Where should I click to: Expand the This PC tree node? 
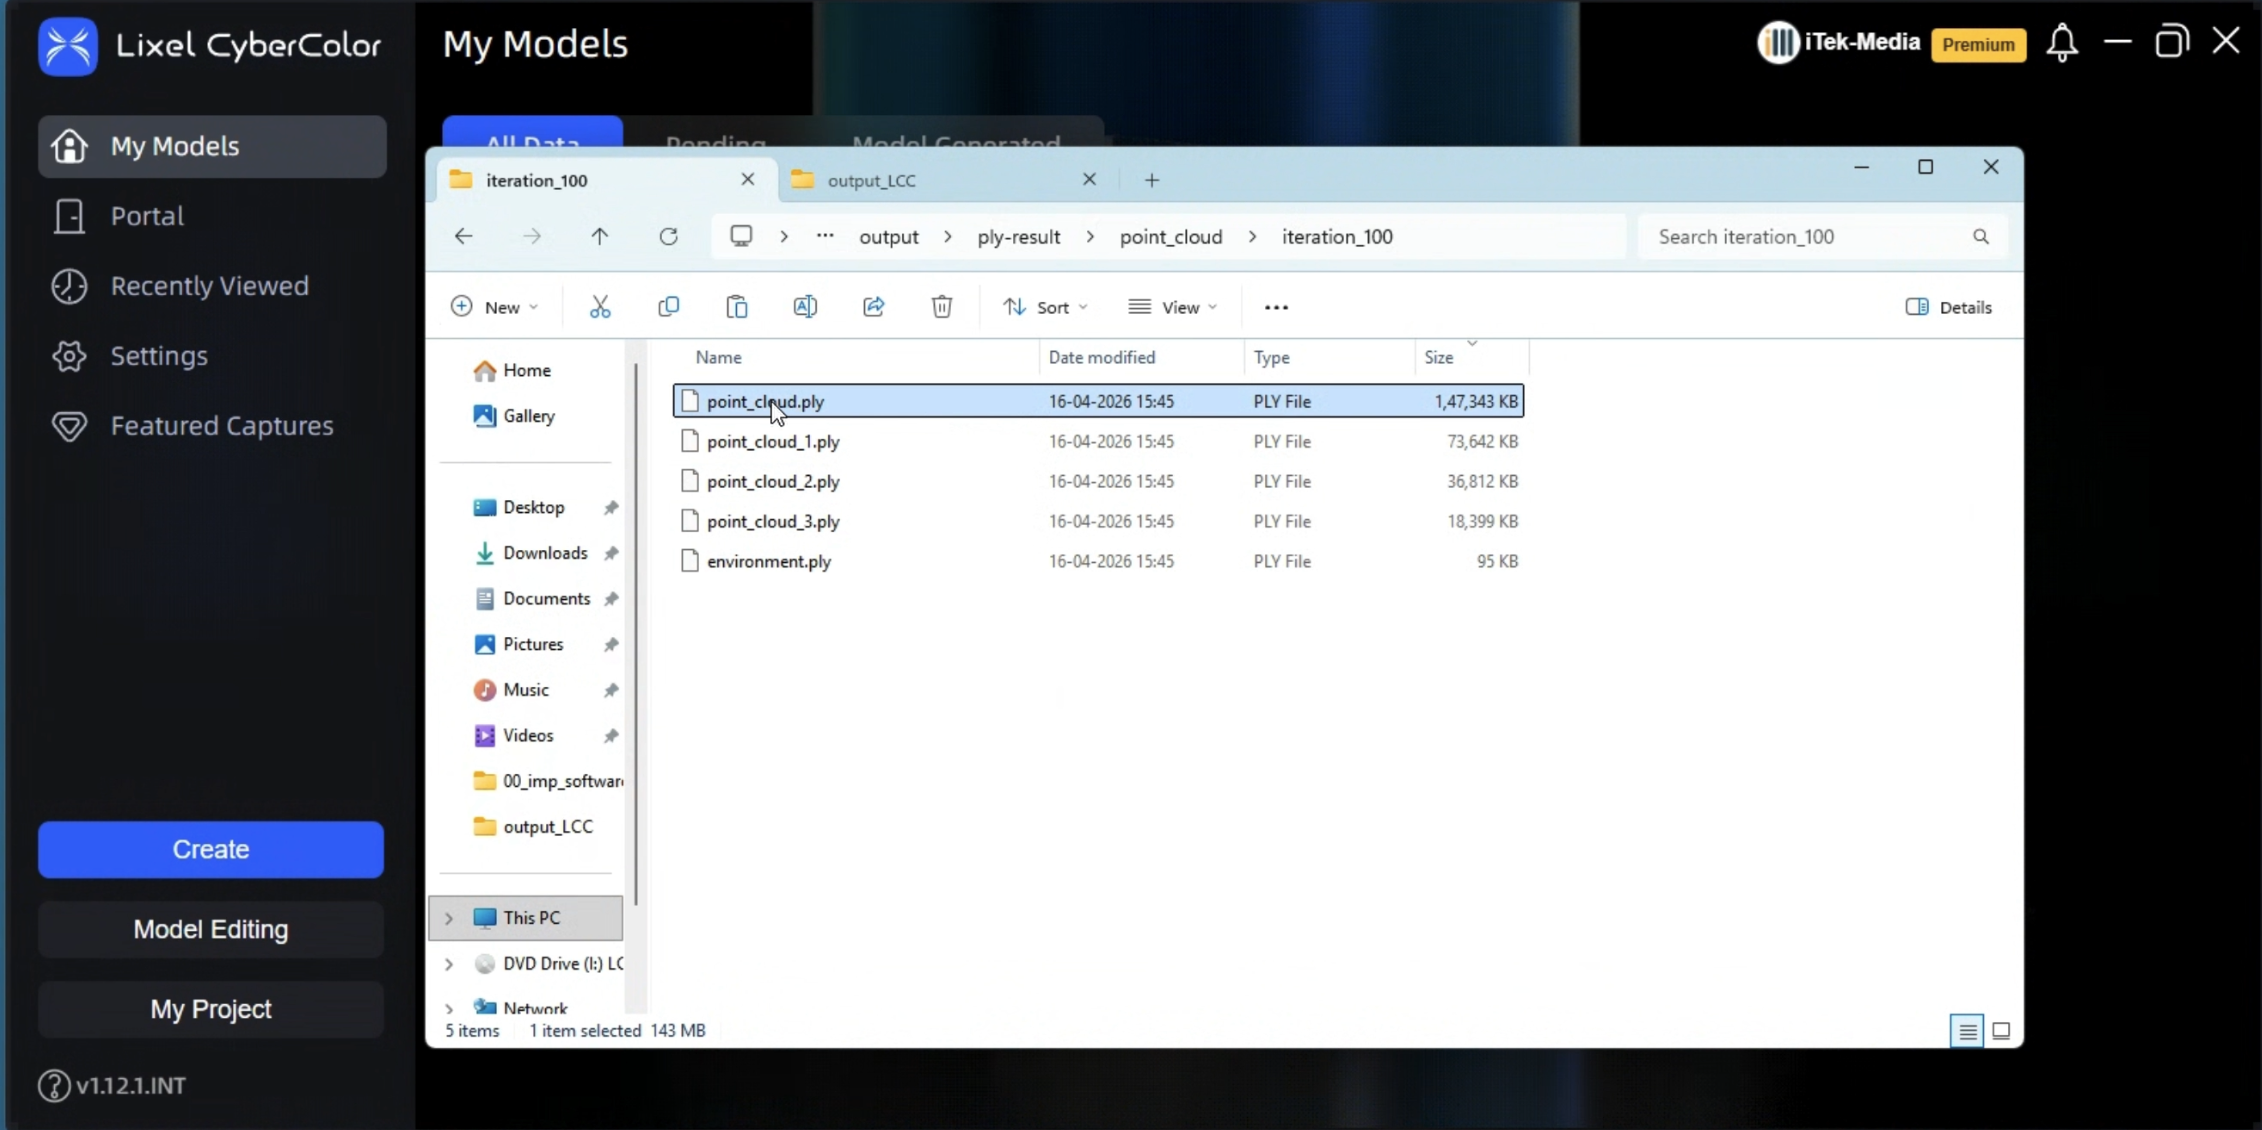(449, 918)
